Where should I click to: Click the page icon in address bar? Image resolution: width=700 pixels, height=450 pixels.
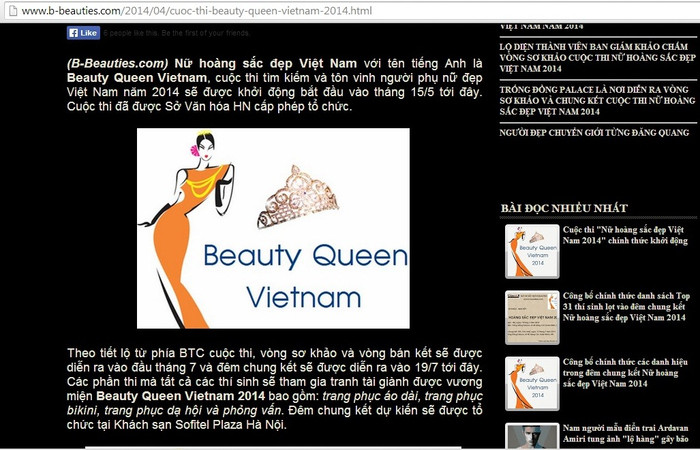coord(13,11)
